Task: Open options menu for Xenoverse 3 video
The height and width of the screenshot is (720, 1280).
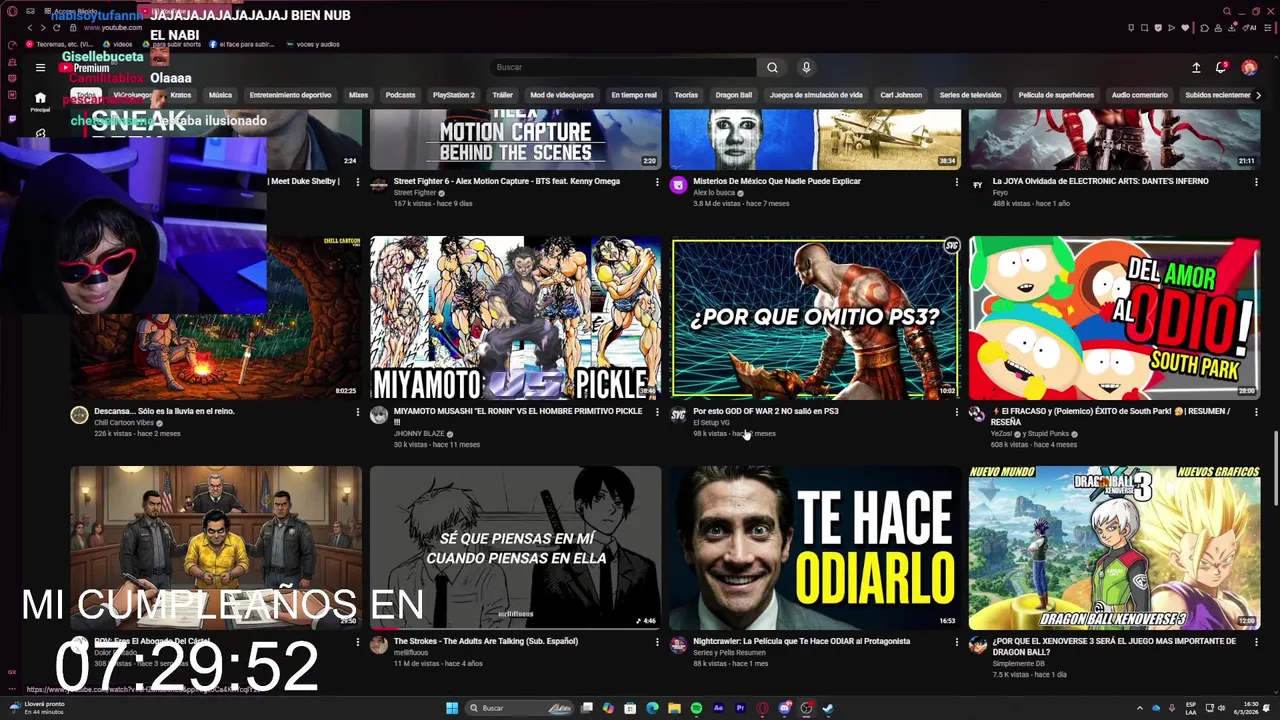Action: (x=1256, y=642)
